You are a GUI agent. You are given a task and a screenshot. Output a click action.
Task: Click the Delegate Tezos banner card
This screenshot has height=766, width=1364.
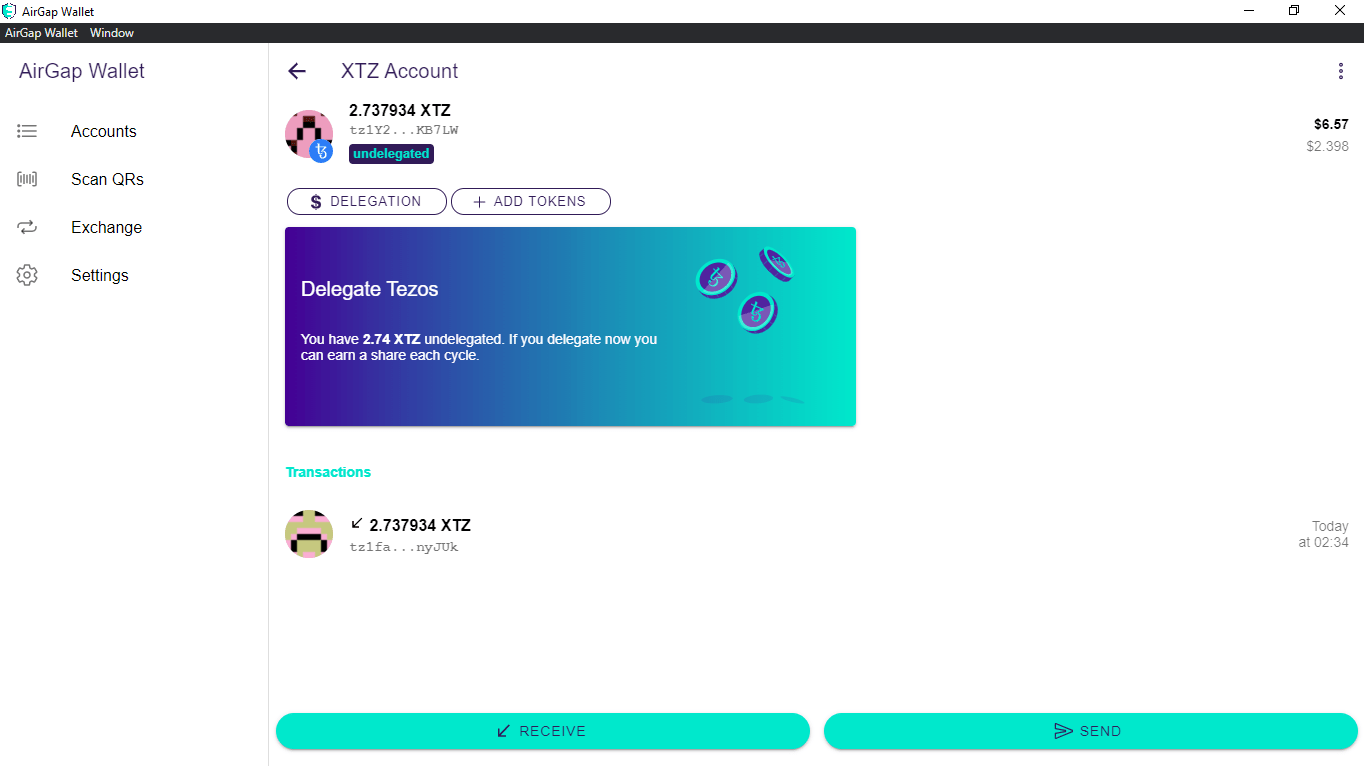click(x=570, y=326)
